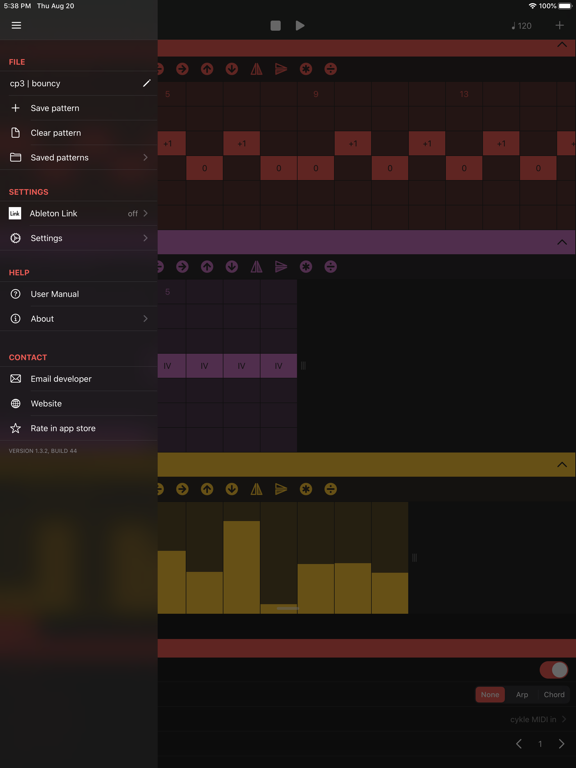Shift red pattern right with arrow icon
The image size is (576, 768).
[182, 70]
